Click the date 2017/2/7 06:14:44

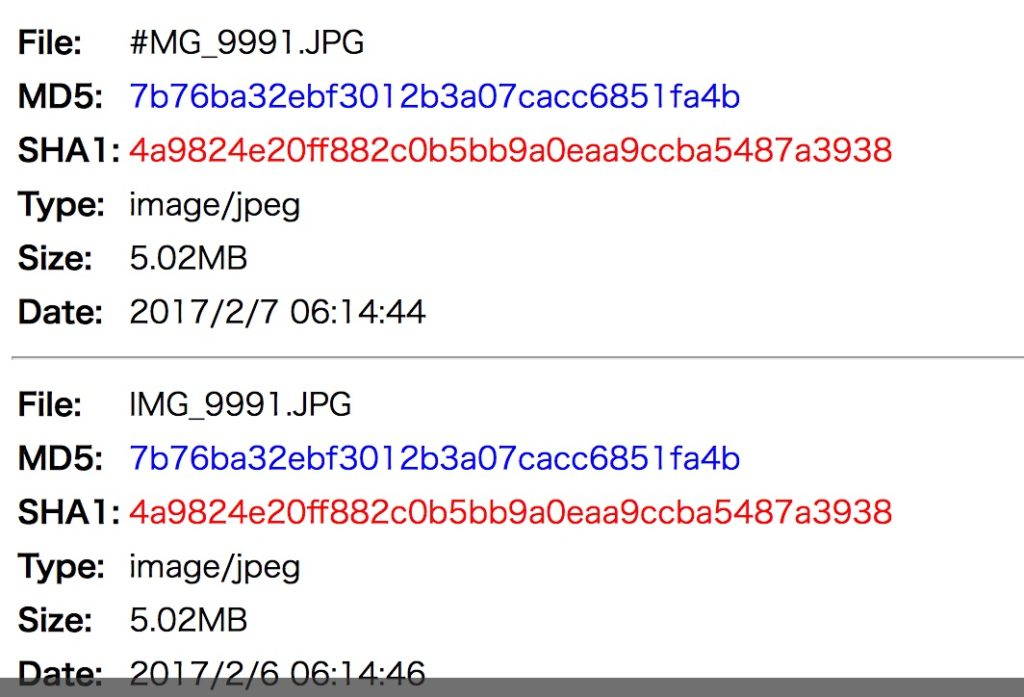(278, 312)
